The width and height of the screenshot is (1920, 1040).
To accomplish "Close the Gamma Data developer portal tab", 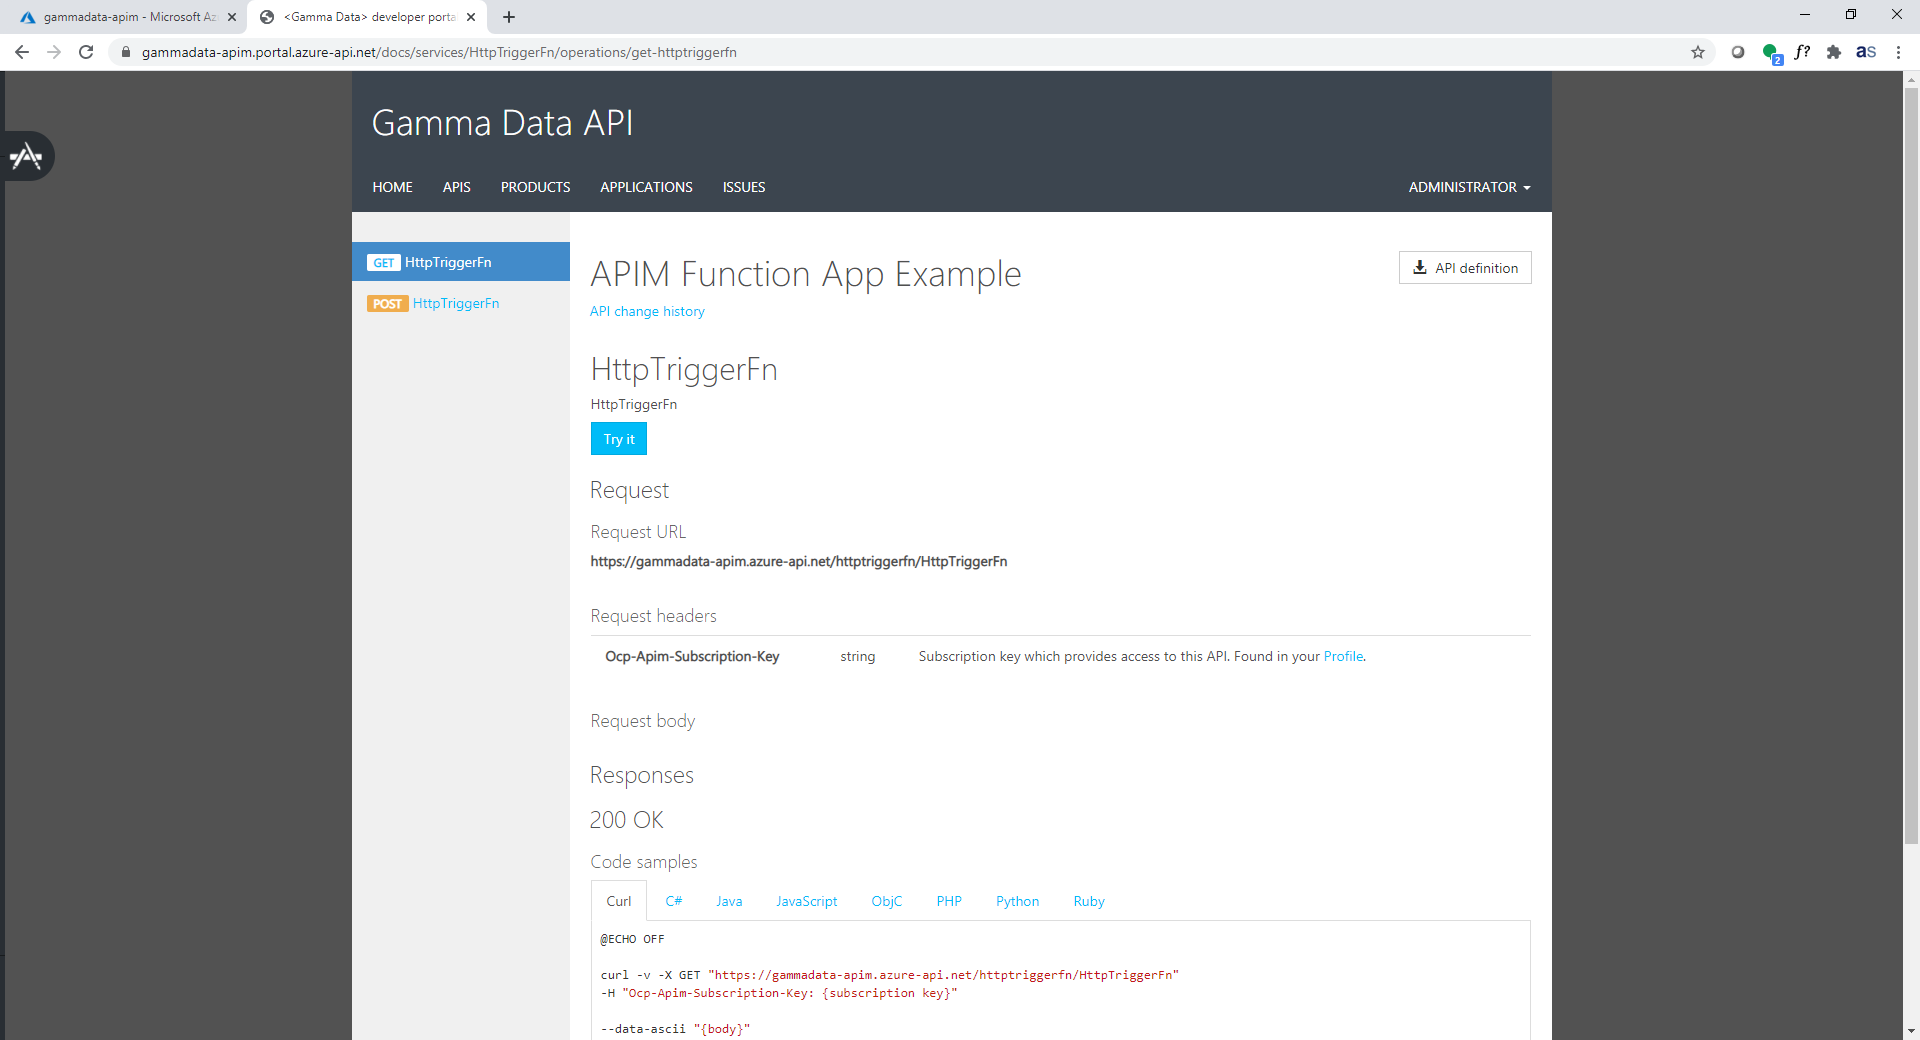I will [471, 17].
